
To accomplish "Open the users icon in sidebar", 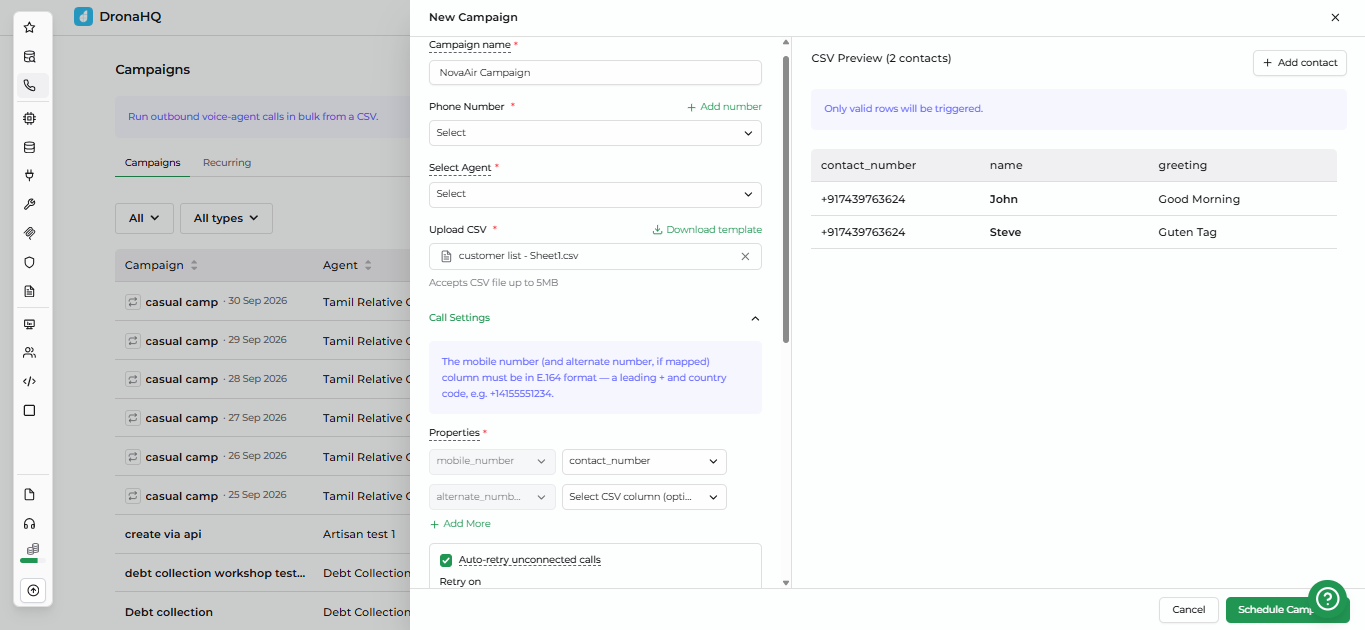I will coord(29,352).
